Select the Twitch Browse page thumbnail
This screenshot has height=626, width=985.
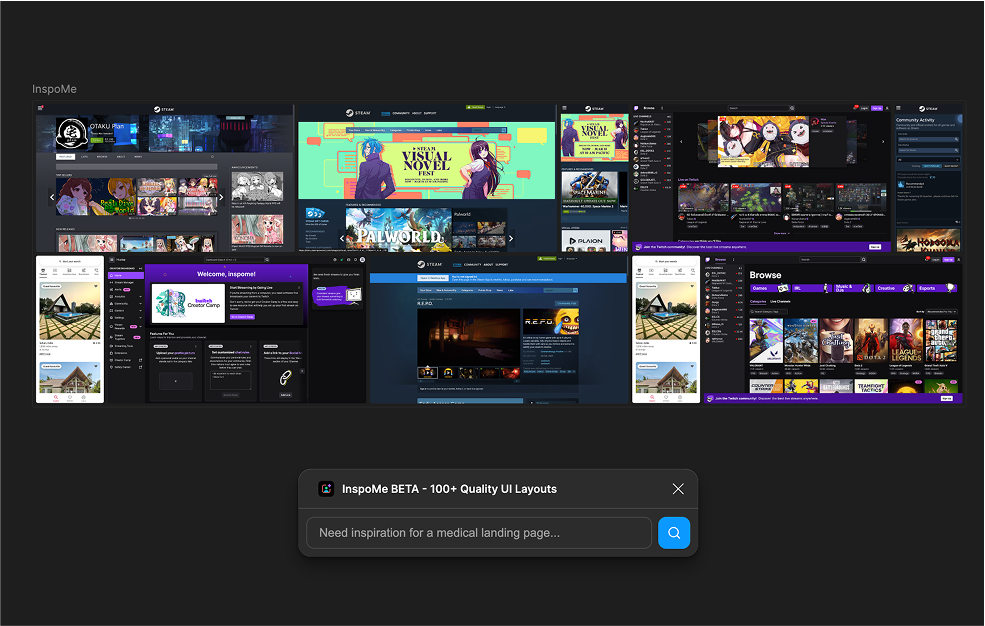pos(832,329)
